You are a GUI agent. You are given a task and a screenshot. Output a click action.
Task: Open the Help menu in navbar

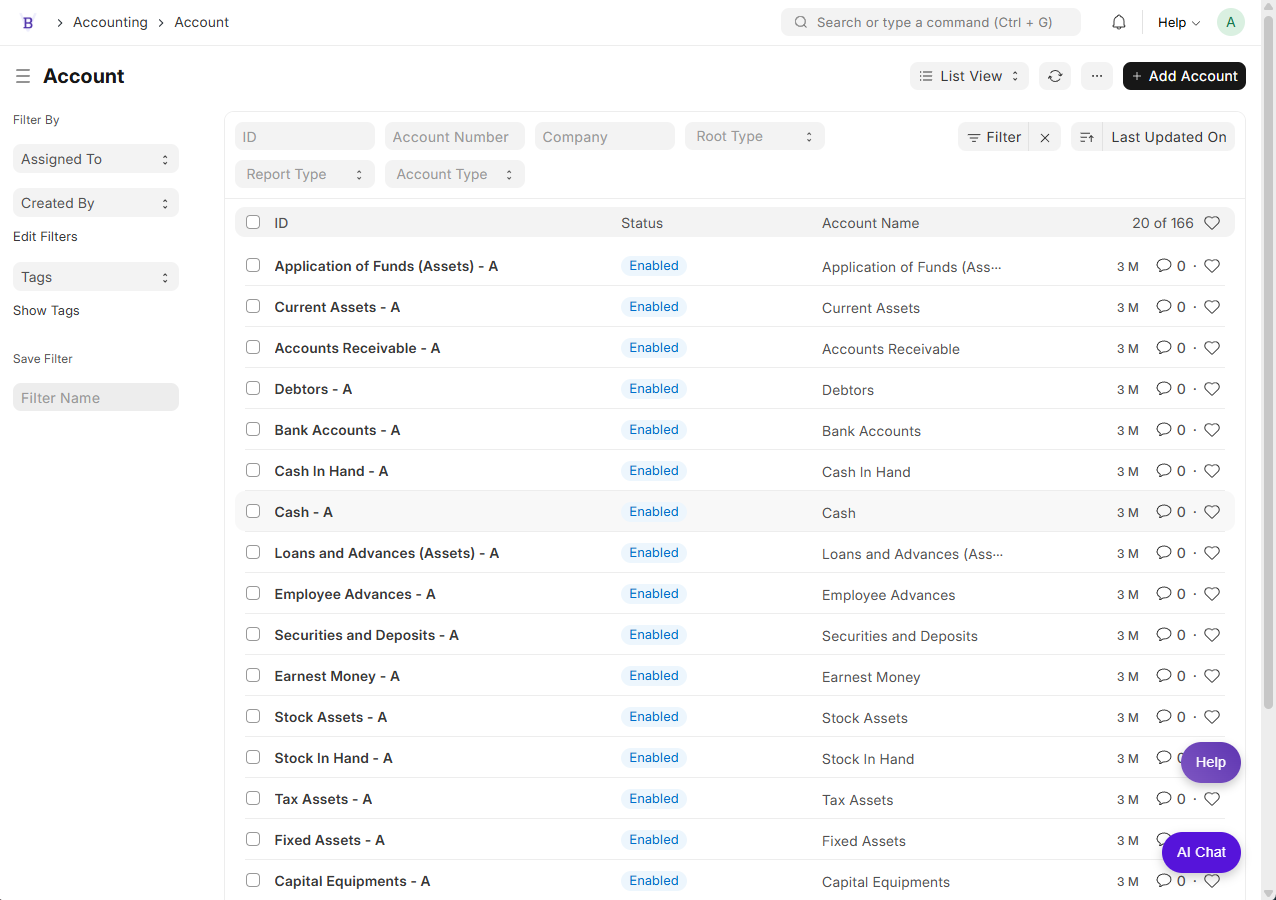tap(1178, 22)
